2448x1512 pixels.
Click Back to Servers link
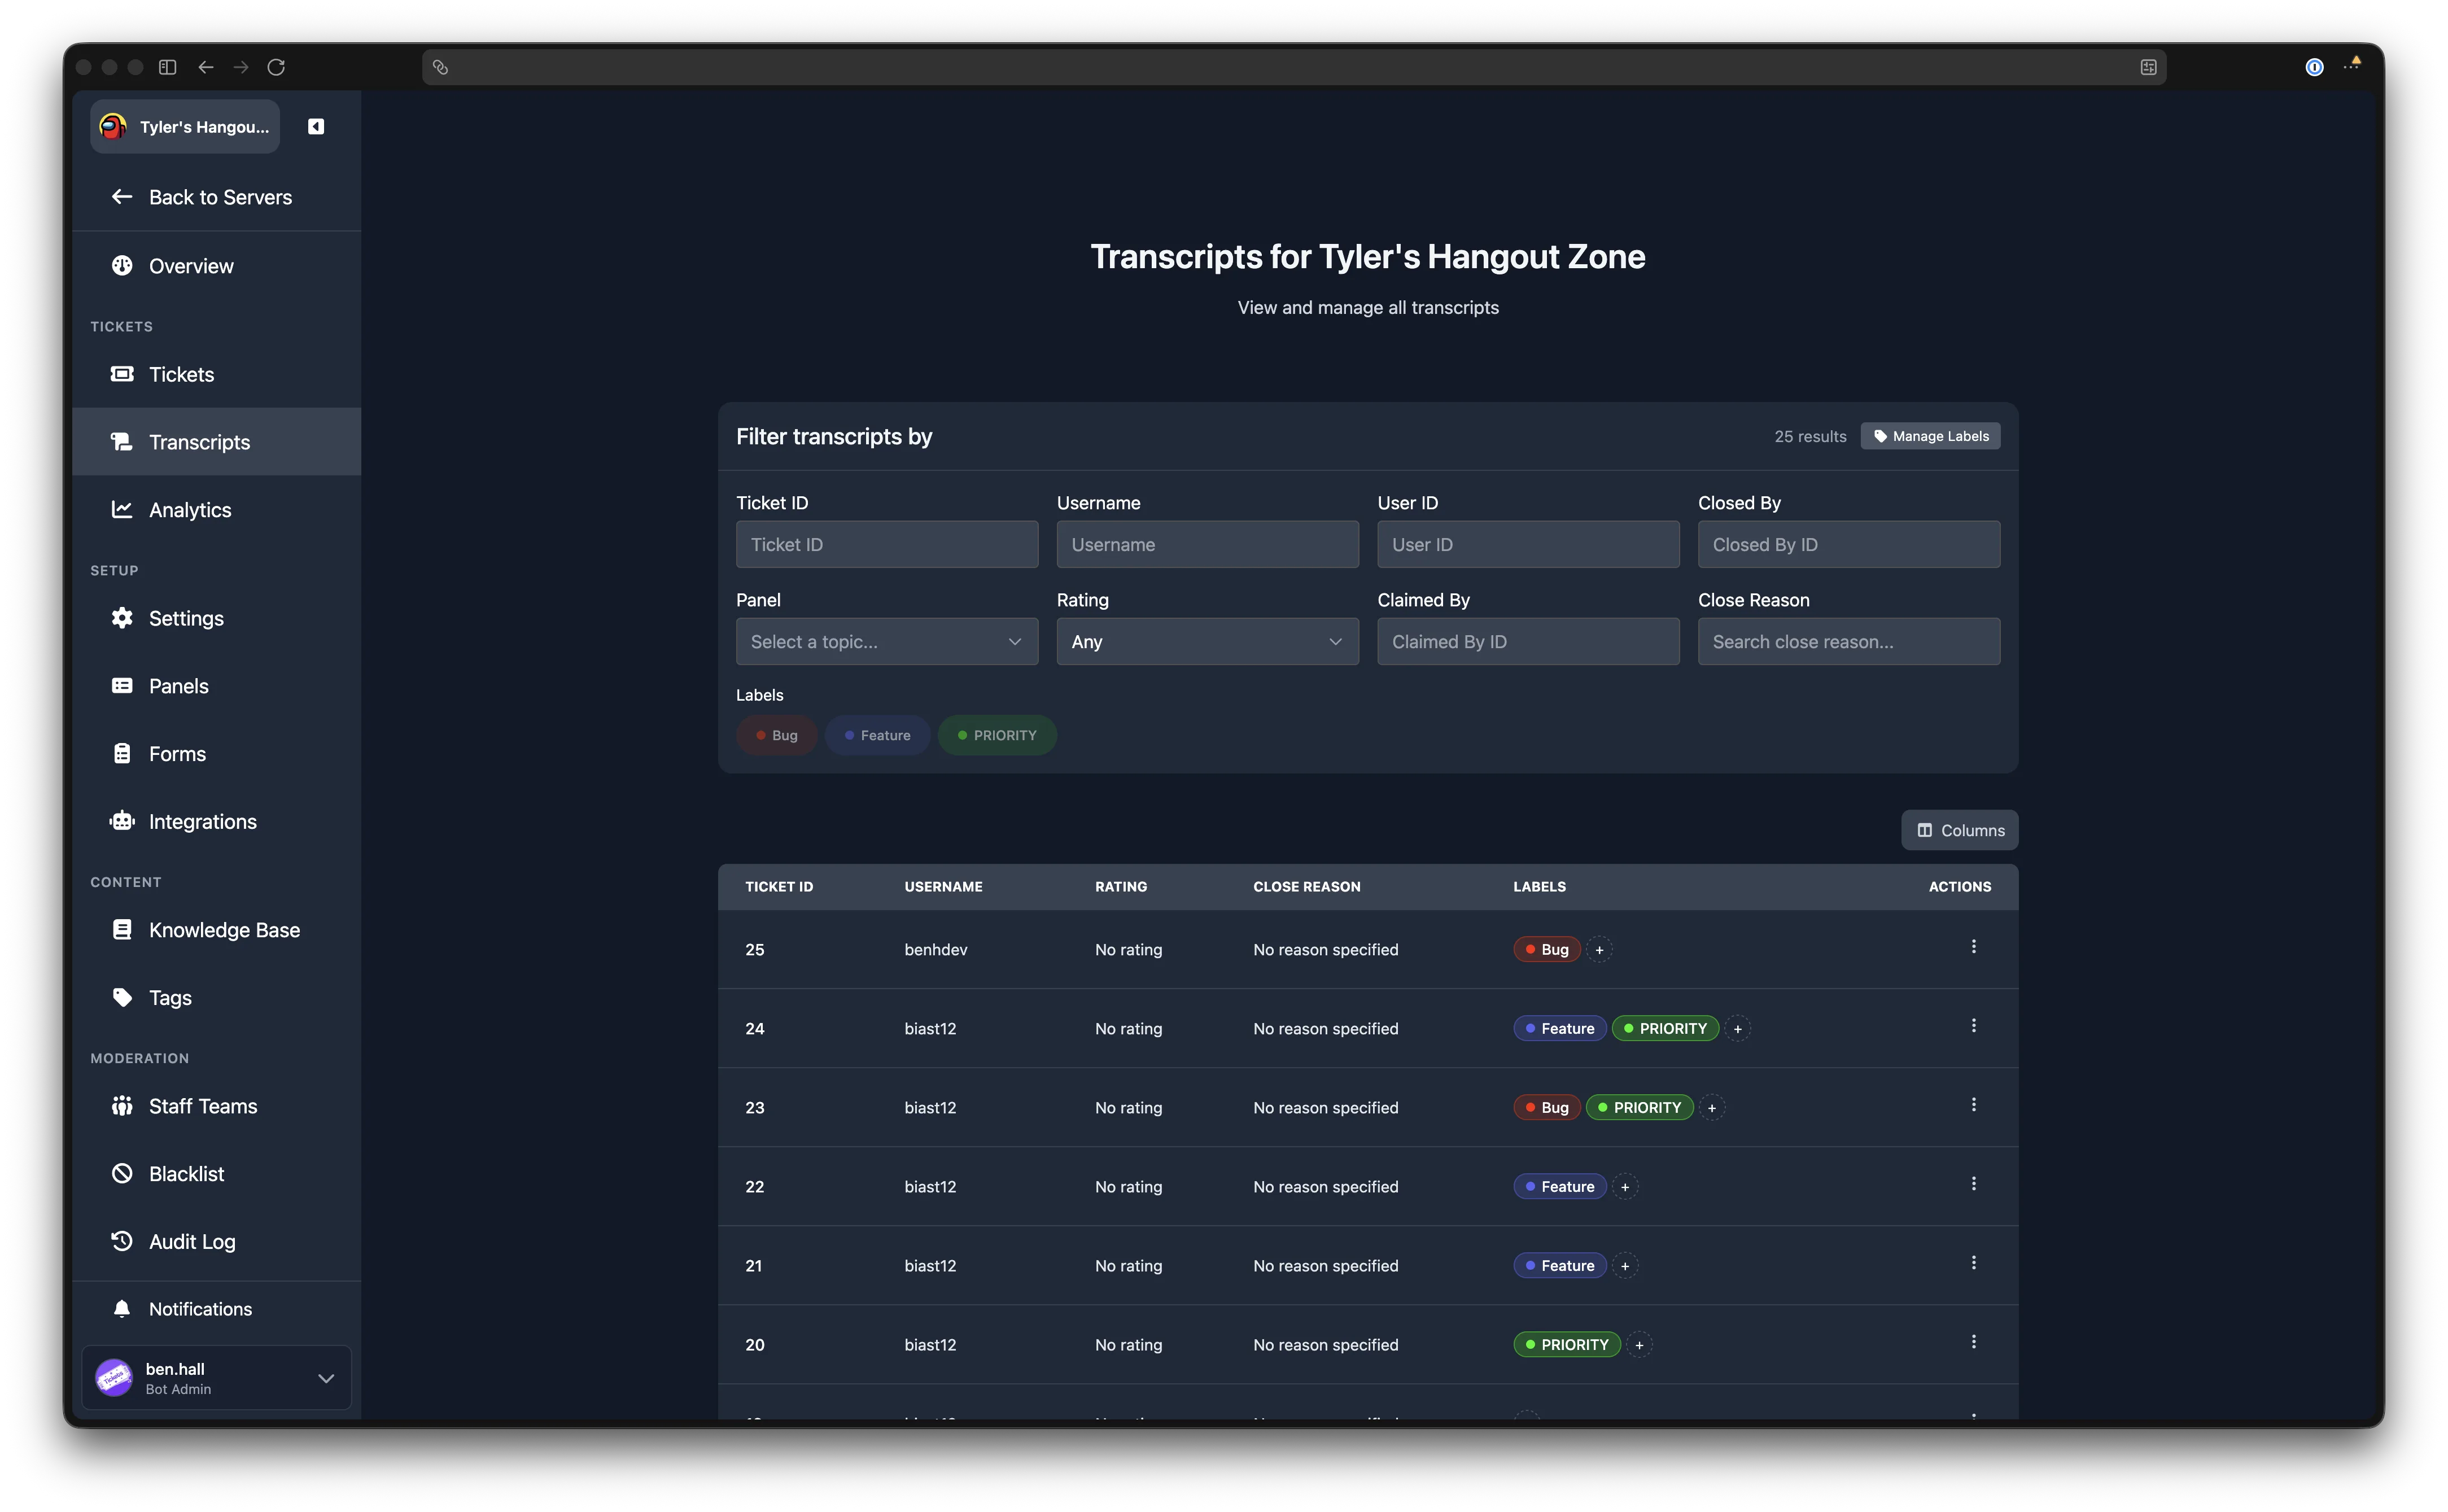[216, 197]
